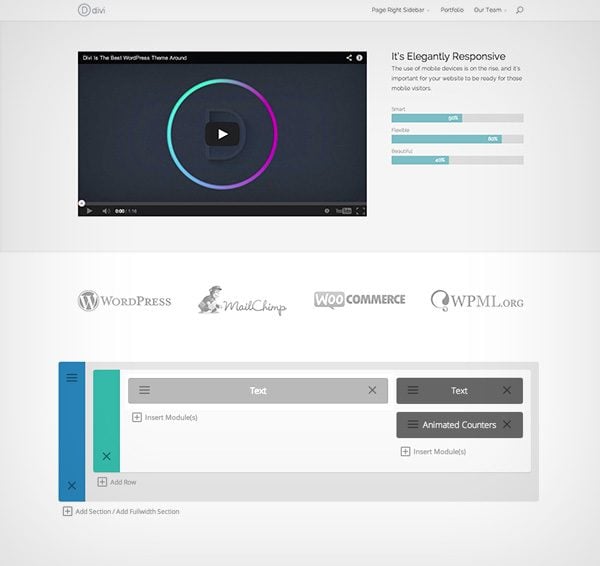Click Add Section / Add Fullwidth Section
This screenshot has height=566, width=600.
tap(121, 511)
